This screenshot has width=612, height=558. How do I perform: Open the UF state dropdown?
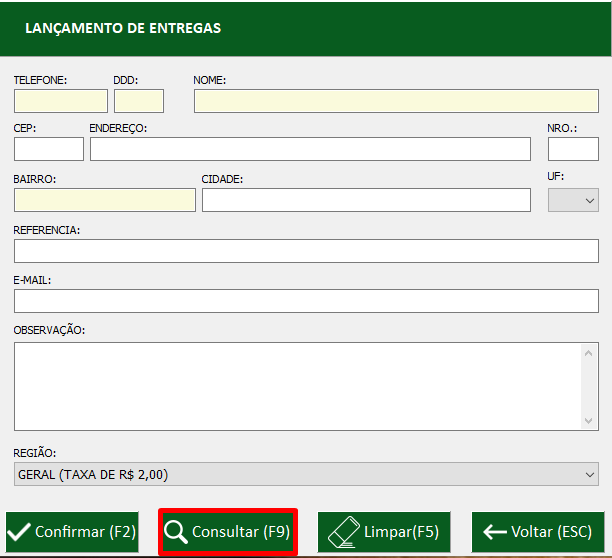(573, 200)
